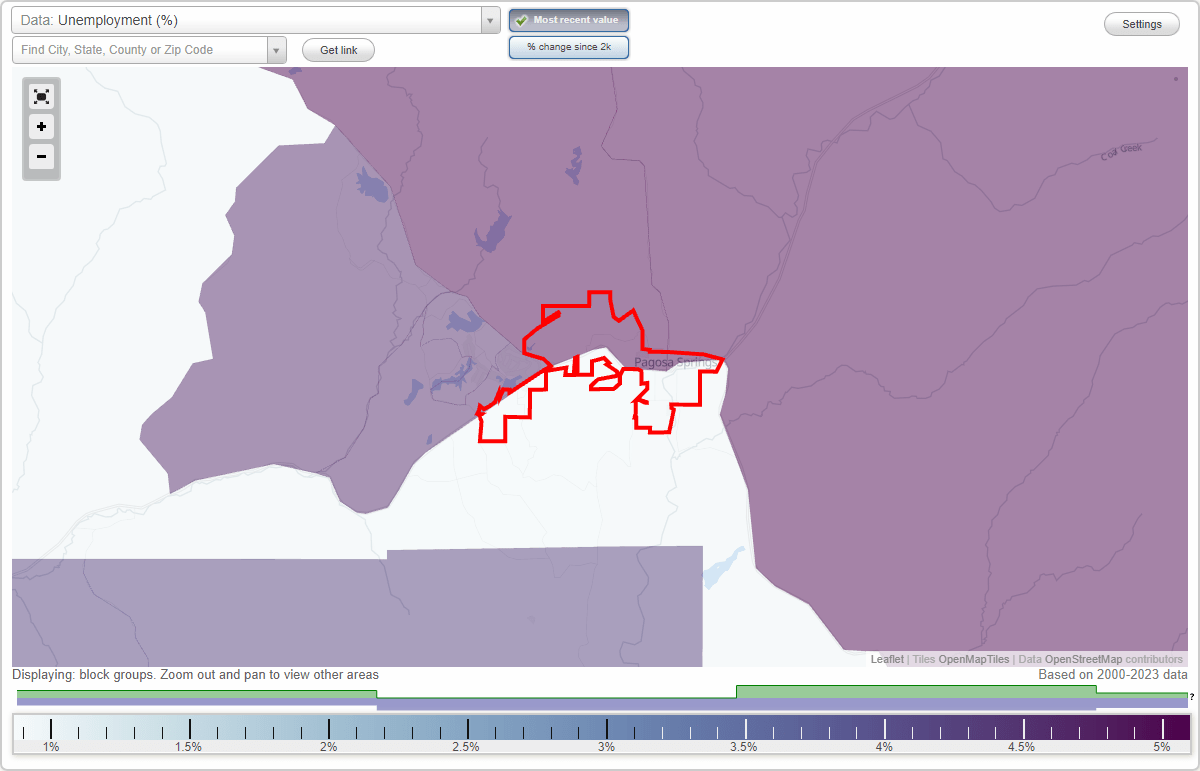Click the 1.5% legend label
The width and height of the screenshot is (1200, 771).
(188, 747)
